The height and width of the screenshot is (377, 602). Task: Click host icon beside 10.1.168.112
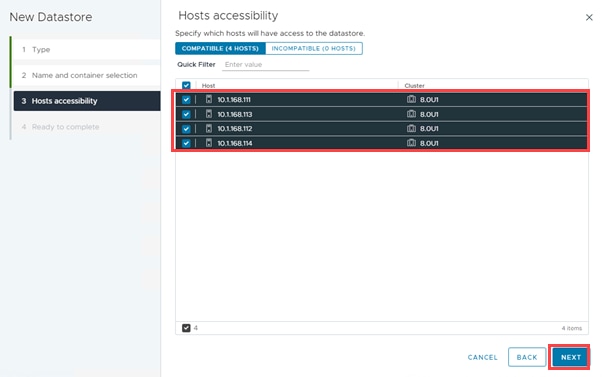pos(208,128)
